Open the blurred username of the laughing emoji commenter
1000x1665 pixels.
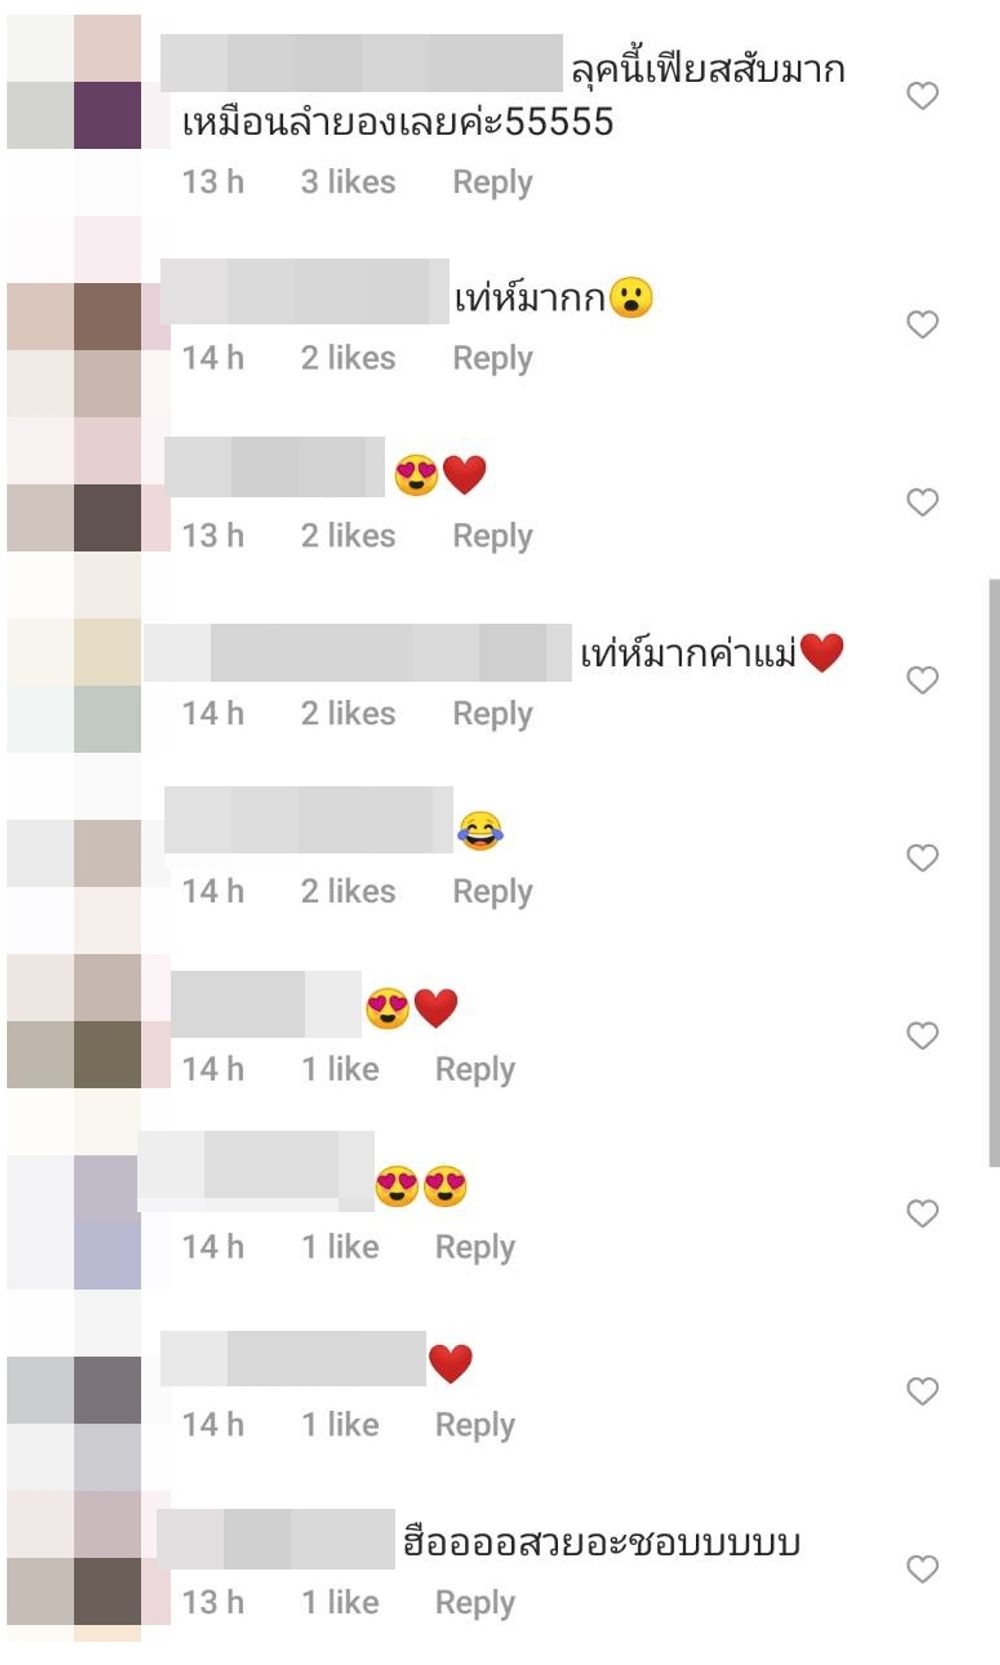[x=308, y=820]
